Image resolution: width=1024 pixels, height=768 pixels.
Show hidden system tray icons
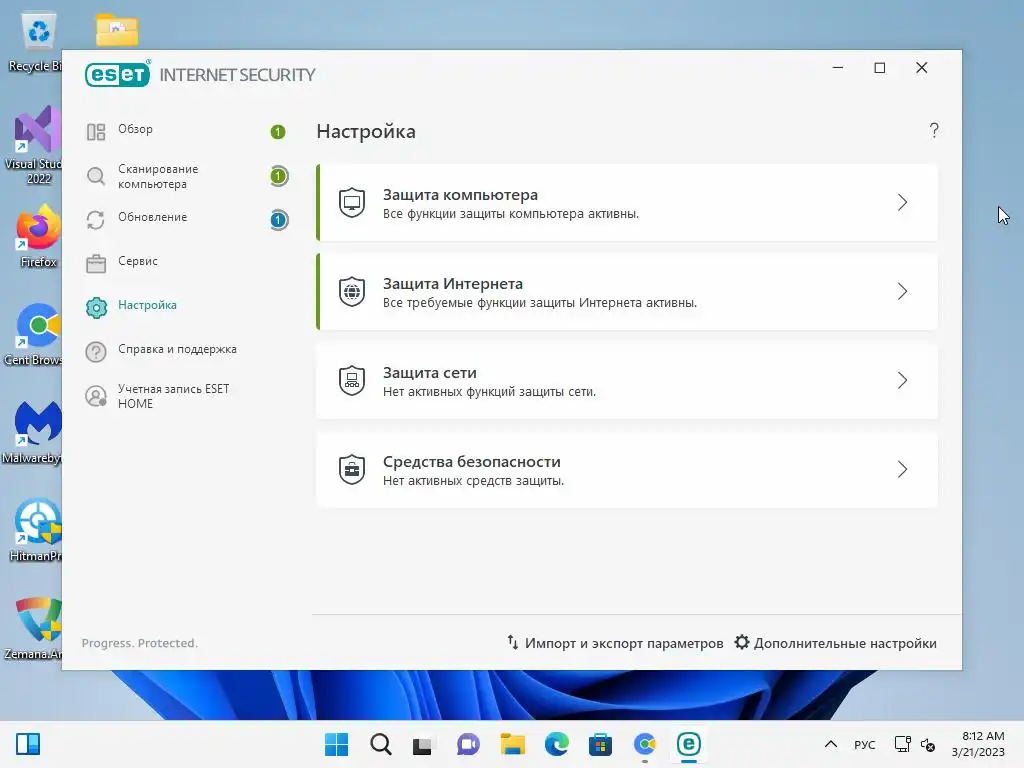831,744
